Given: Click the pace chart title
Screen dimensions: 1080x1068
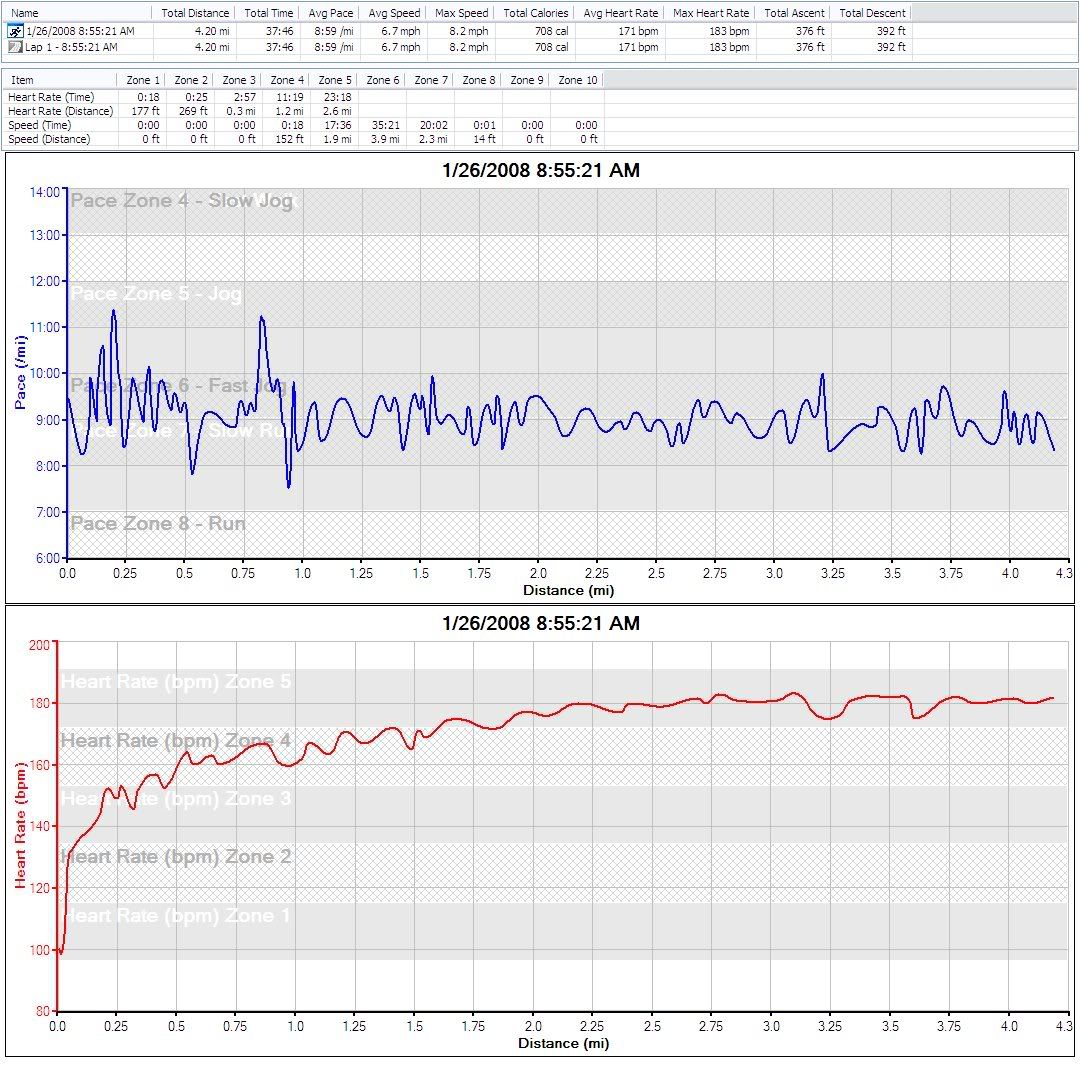Looking at the screenshot, I should [540, 171].
